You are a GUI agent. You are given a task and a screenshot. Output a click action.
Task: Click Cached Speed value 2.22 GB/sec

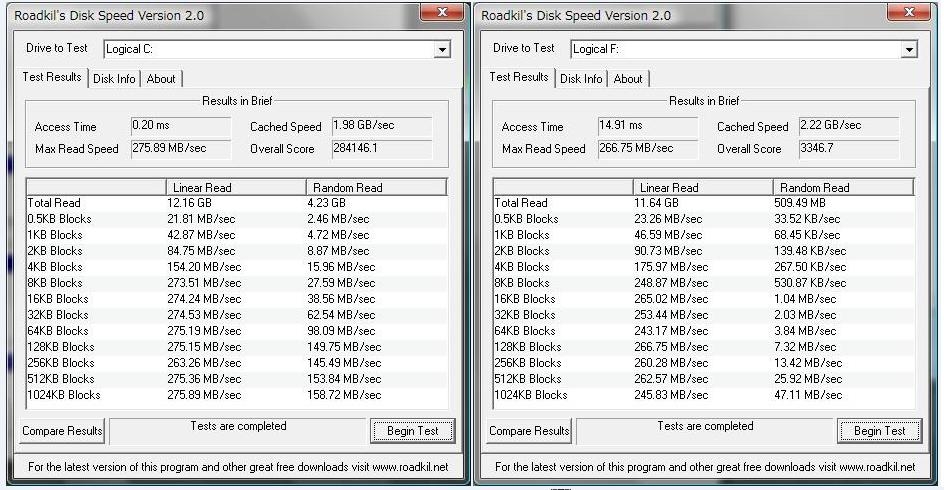[x=849, y=125]
